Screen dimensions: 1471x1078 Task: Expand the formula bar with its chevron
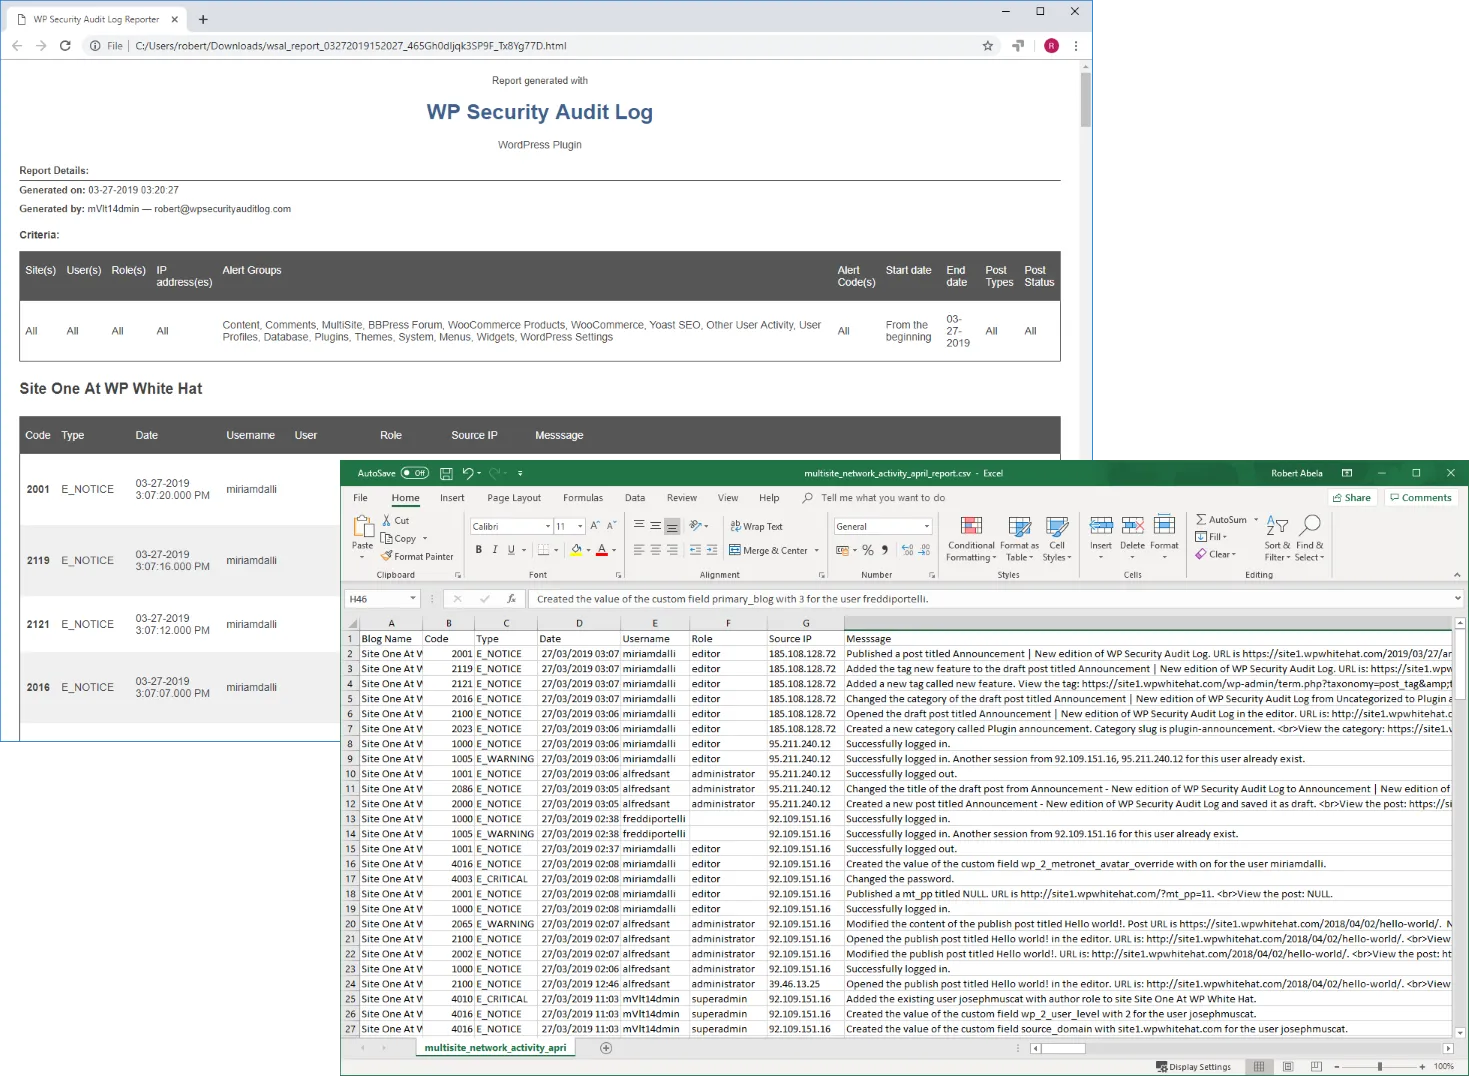pos(1457,598)
